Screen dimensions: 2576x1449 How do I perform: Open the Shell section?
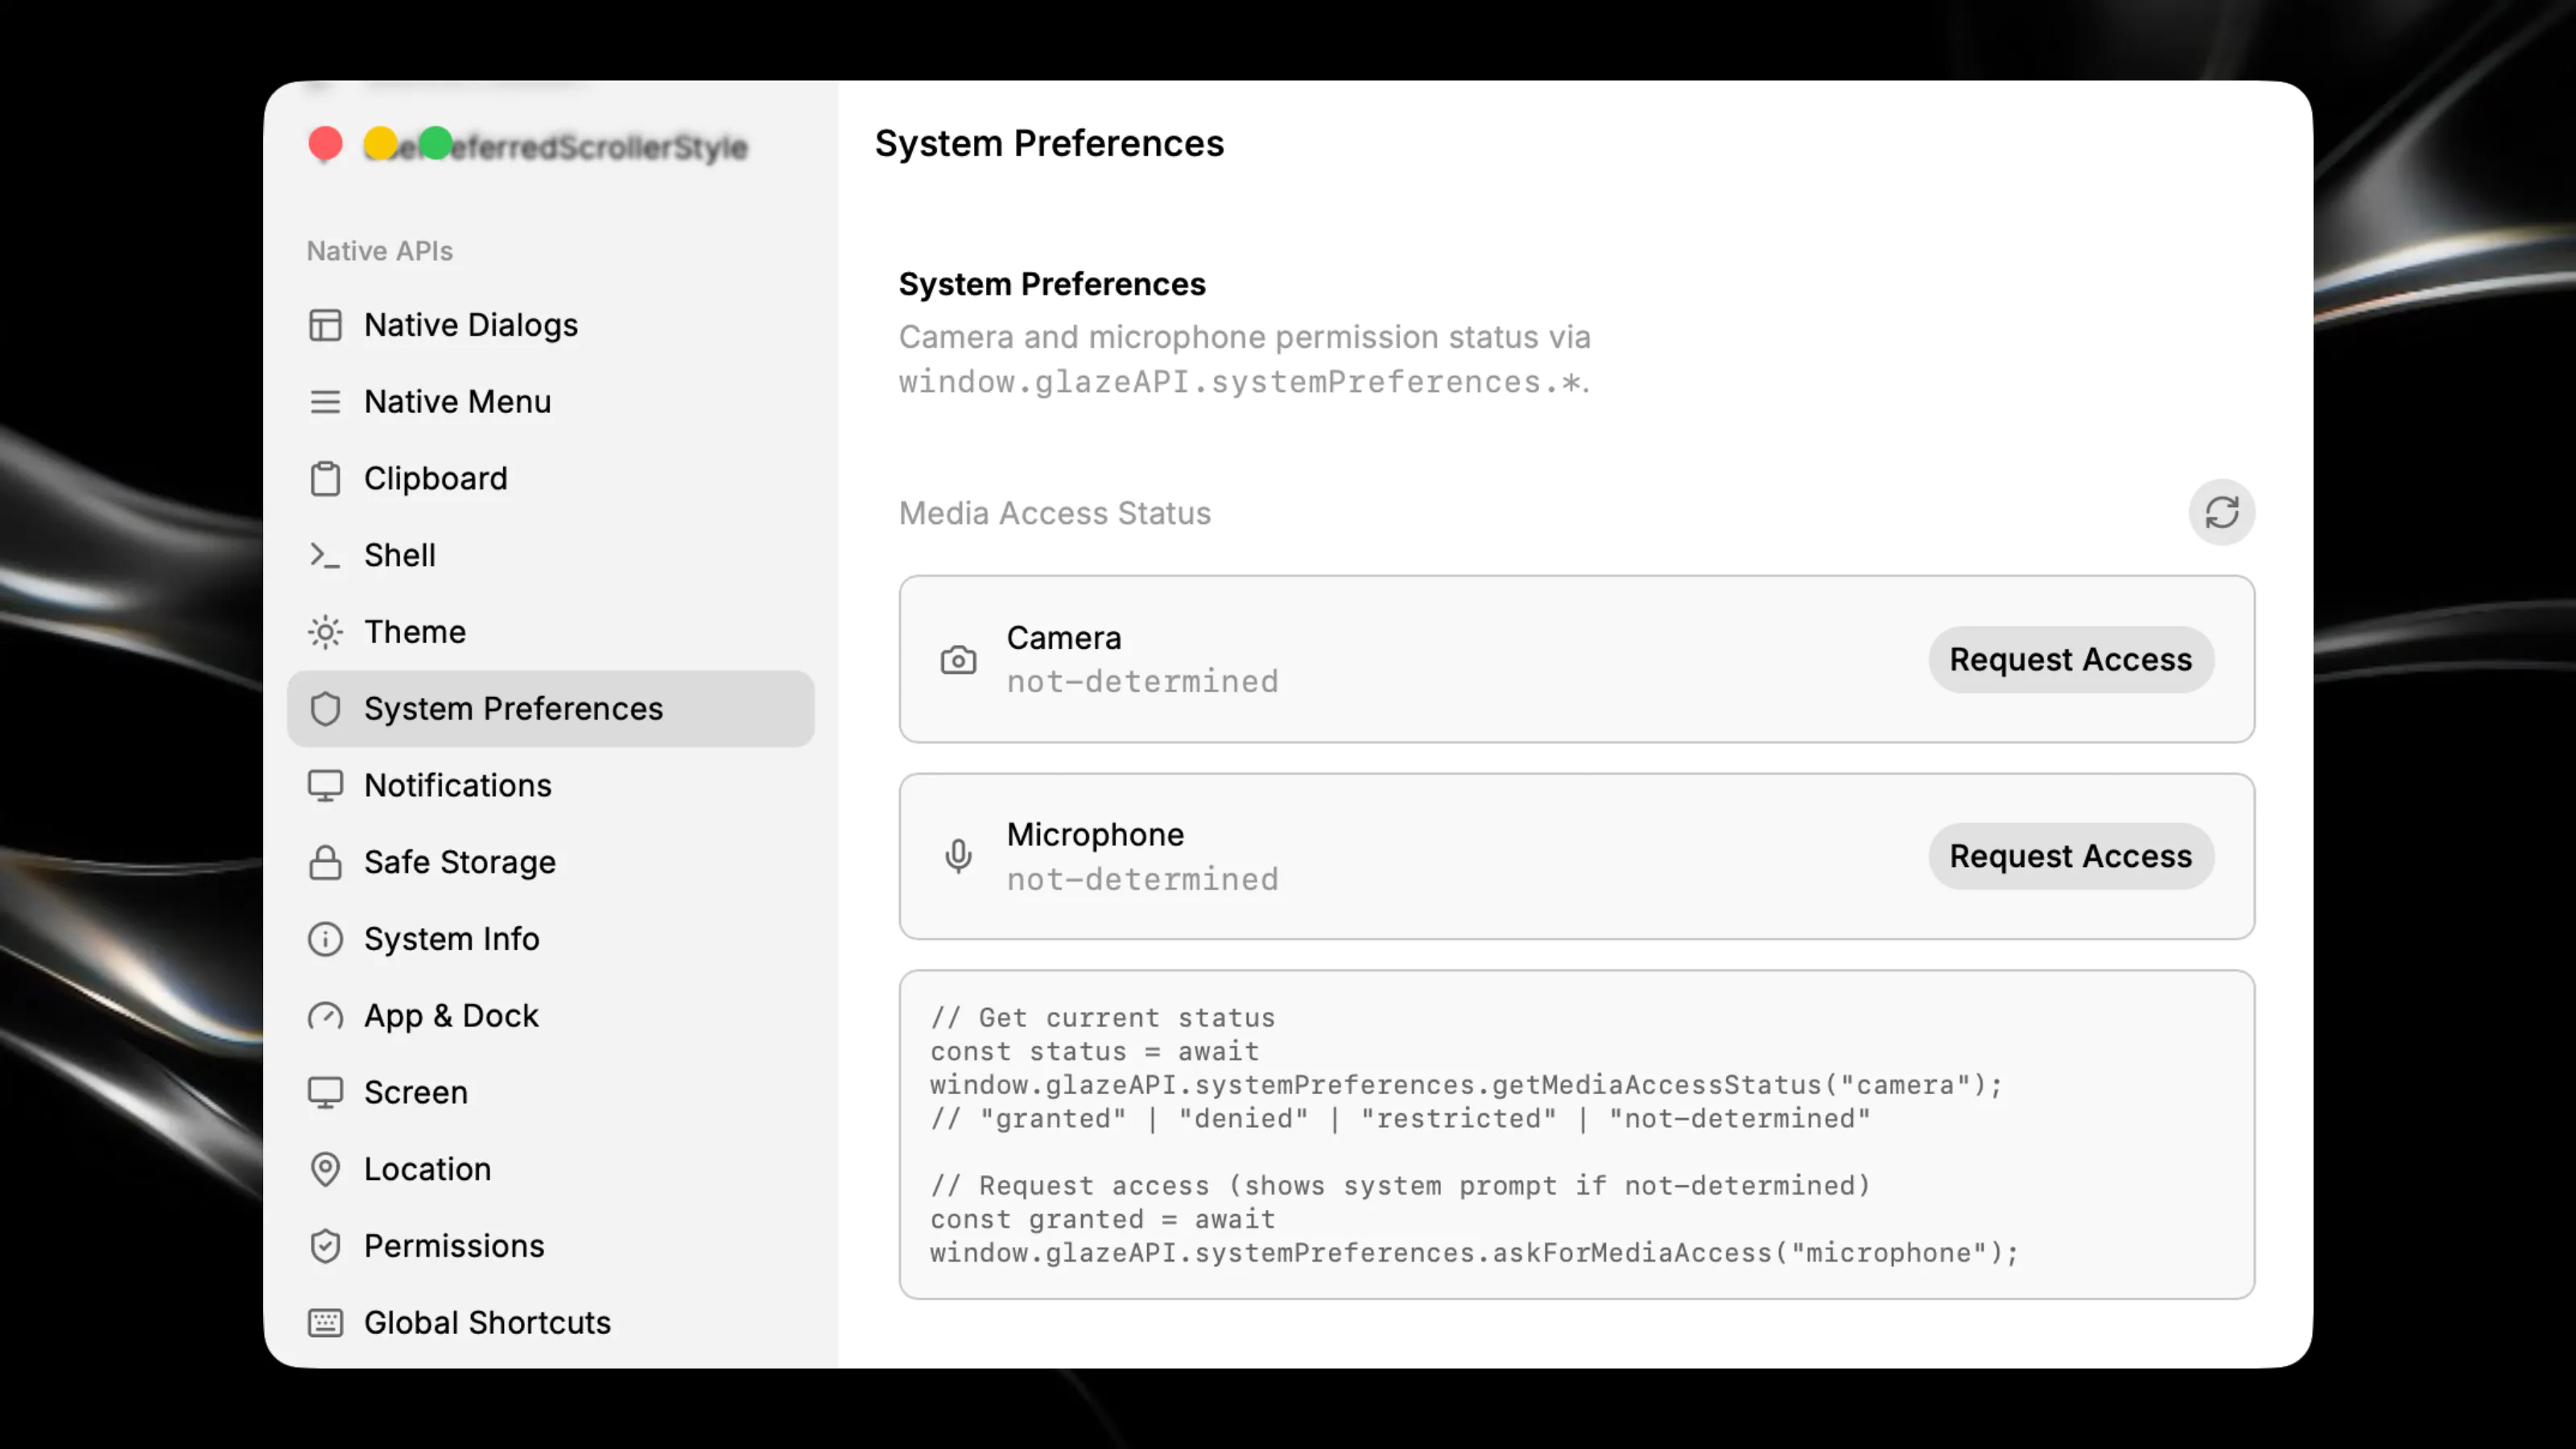click(x=550, y=555)
